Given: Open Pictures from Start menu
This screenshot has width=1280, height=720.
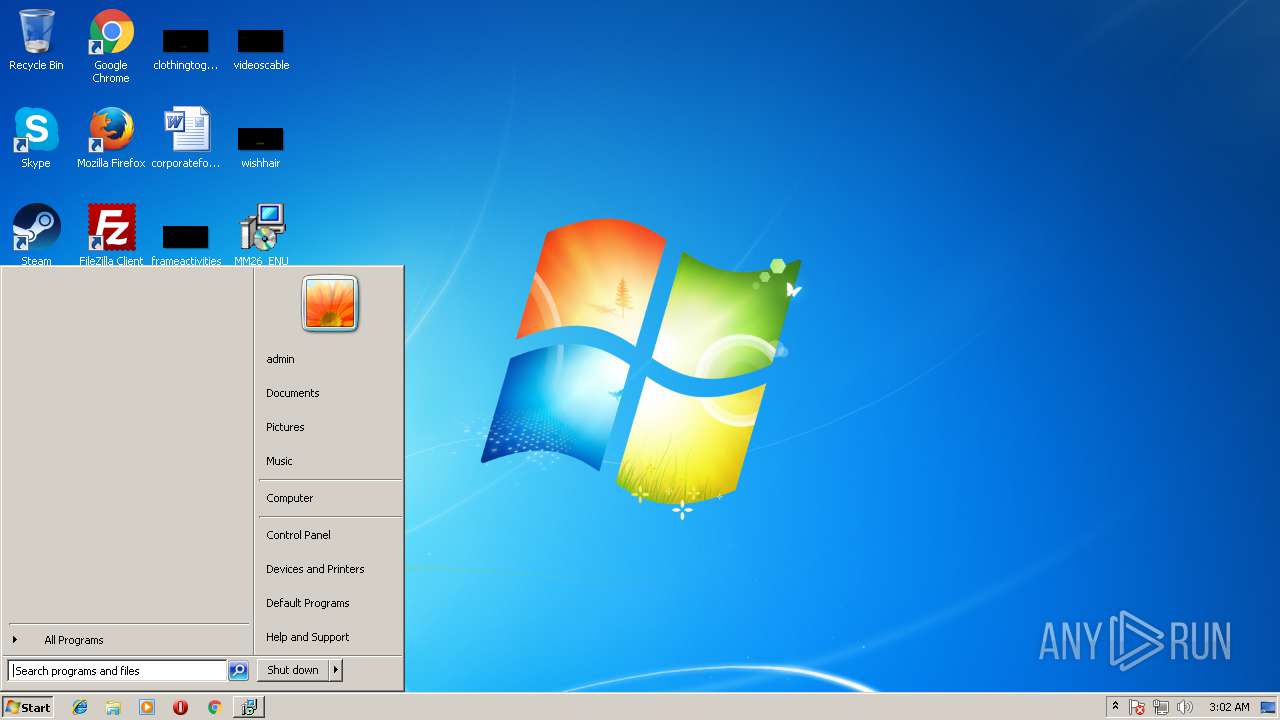Looking at the screenshot, I should [330, 427].
